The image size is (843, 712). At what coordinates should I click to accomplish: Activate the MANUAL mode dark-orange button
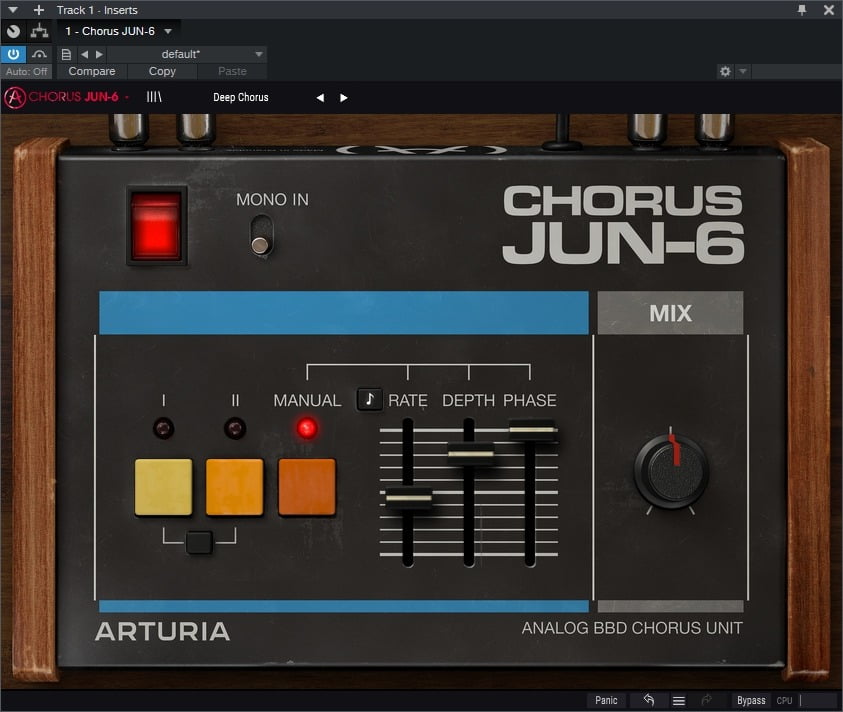[x=307, y=487]
